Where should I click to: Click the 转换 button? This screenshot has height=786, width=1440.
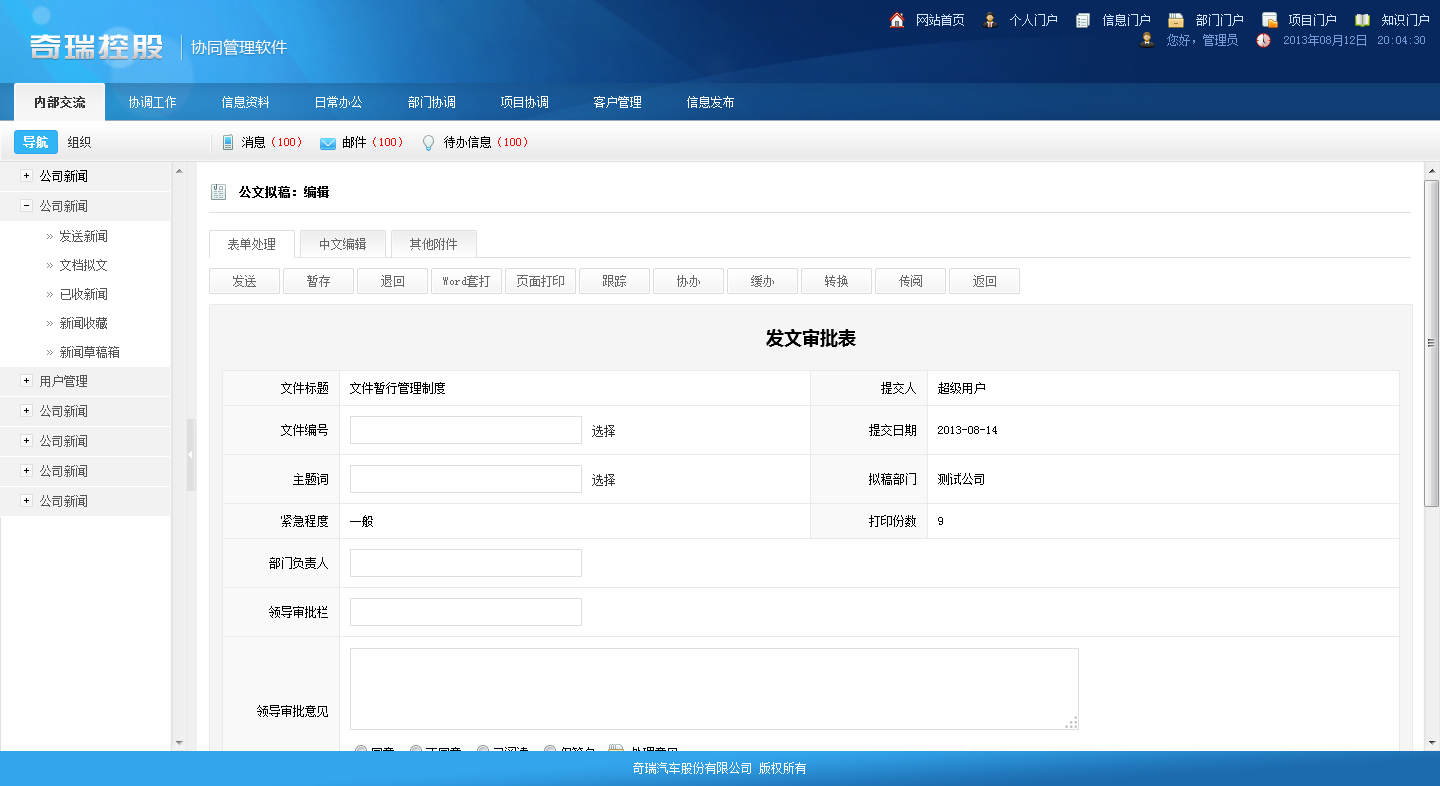point(837,281)
